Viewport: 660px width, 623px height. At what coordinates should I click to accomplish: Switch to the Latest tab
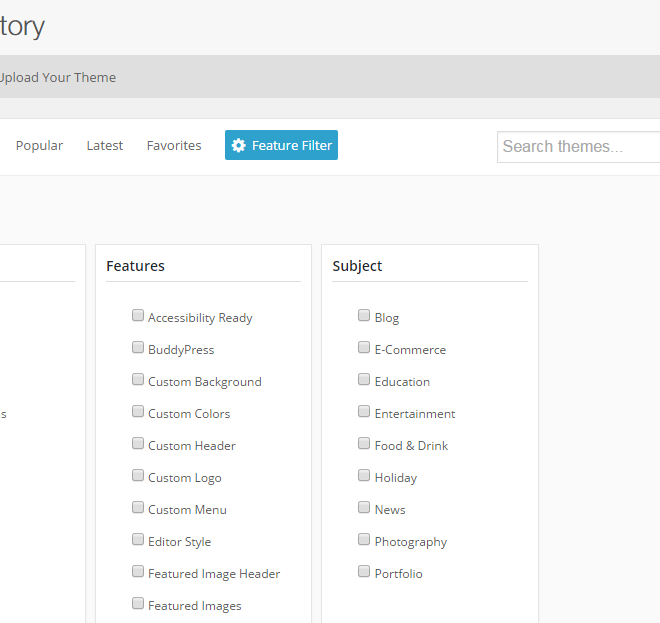click(105, 146)
